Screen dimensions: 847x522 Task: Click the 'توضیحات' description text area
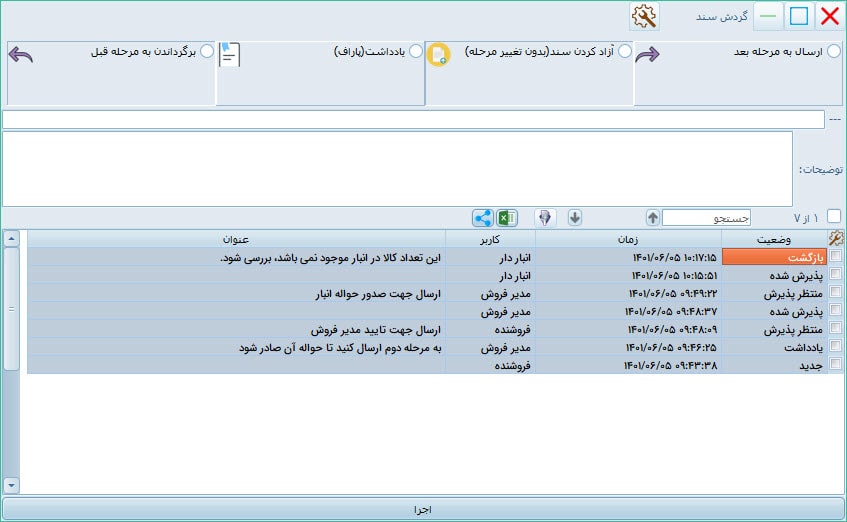pos(397,169)
